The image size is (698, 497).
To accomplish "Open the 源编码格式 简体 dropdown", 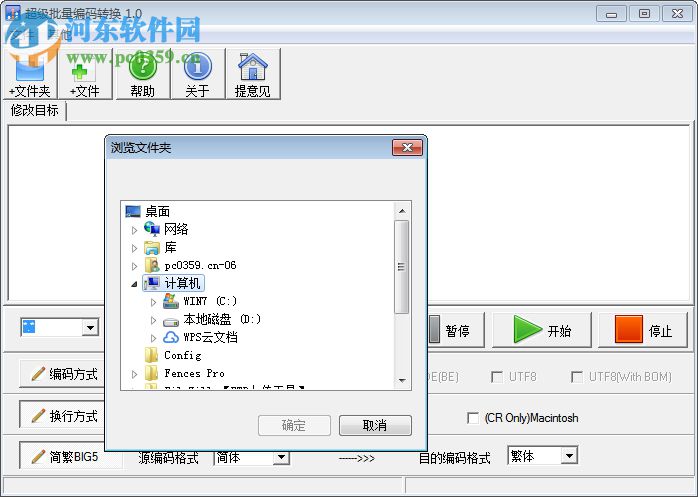I will (x=281, y=457).
